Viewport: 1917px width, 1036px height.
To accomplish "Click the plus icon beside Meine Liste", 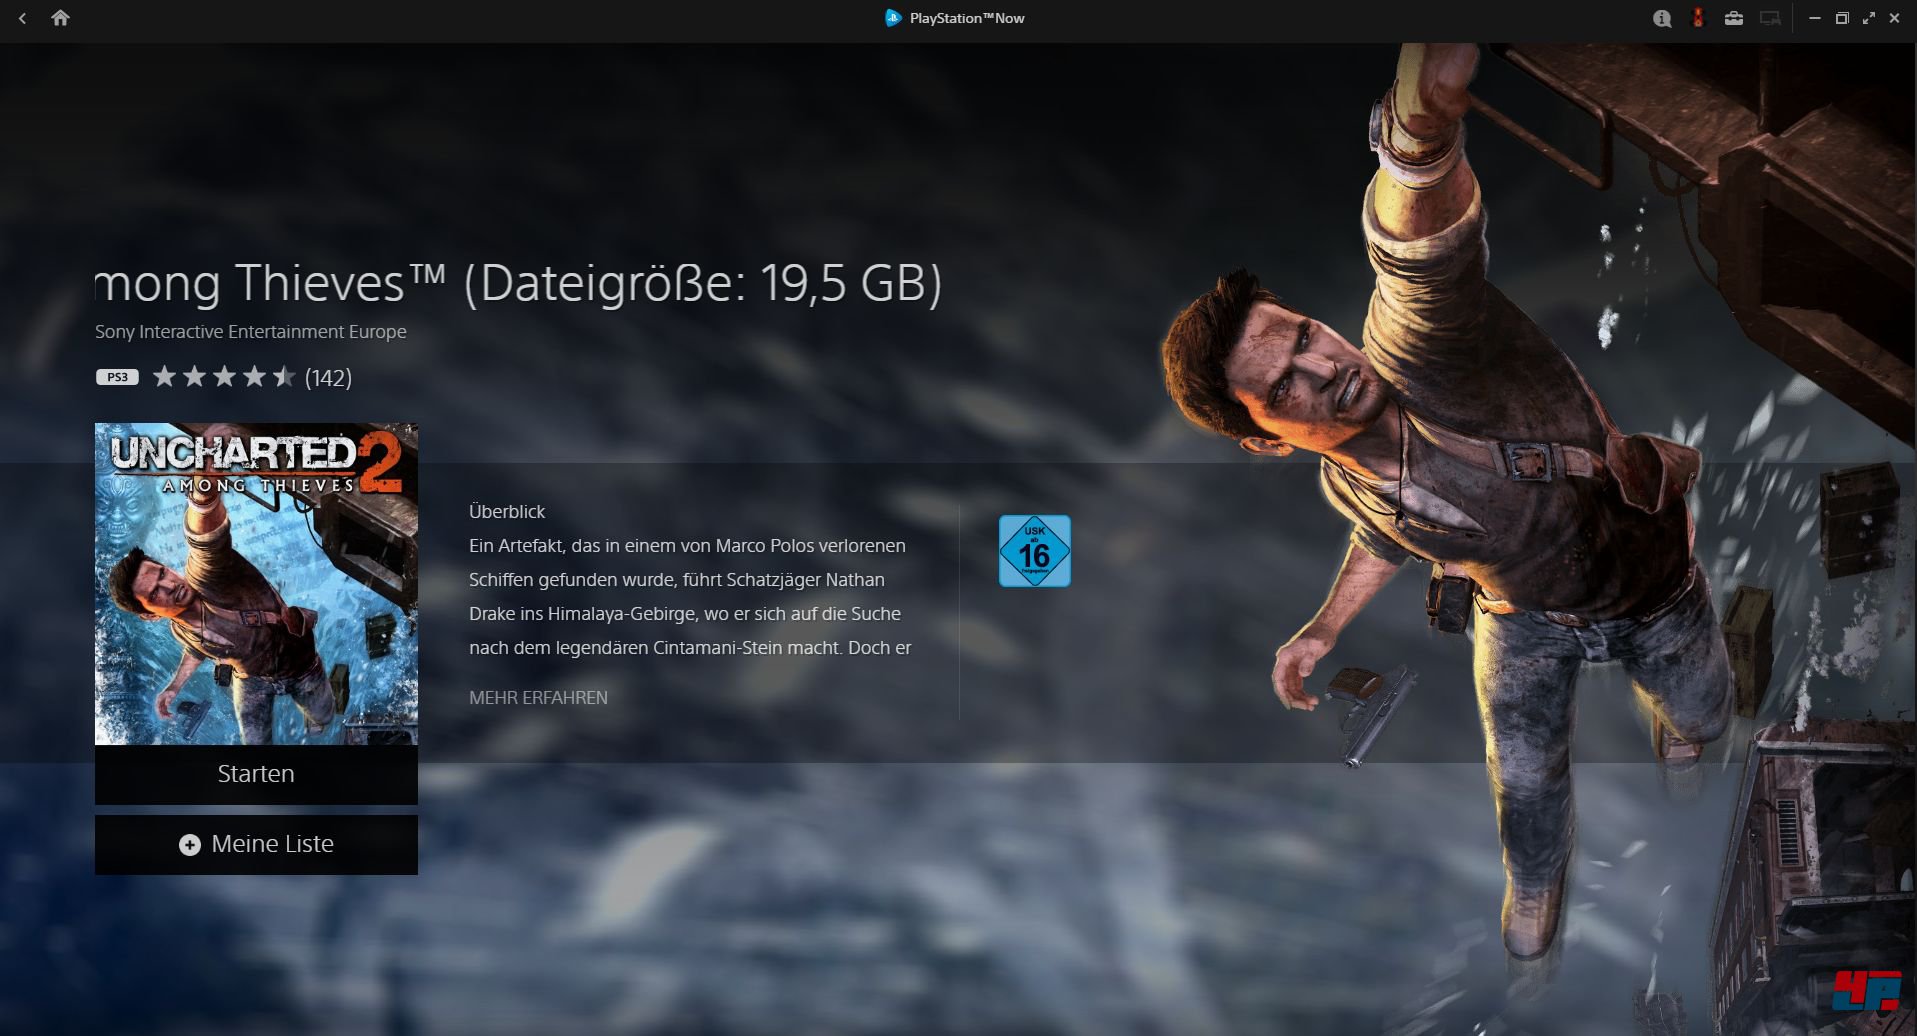I will [x=190, y=844].
